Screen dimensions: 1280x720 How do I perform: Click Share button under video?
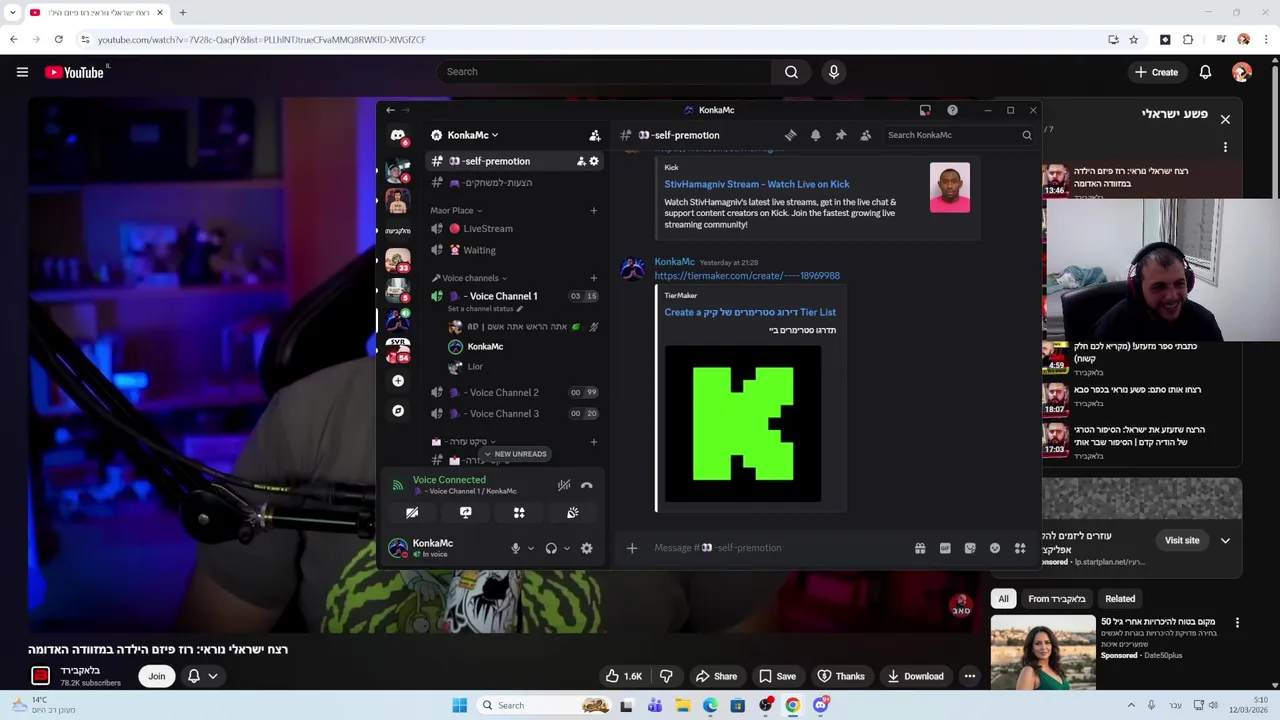(x=716, y=676)
